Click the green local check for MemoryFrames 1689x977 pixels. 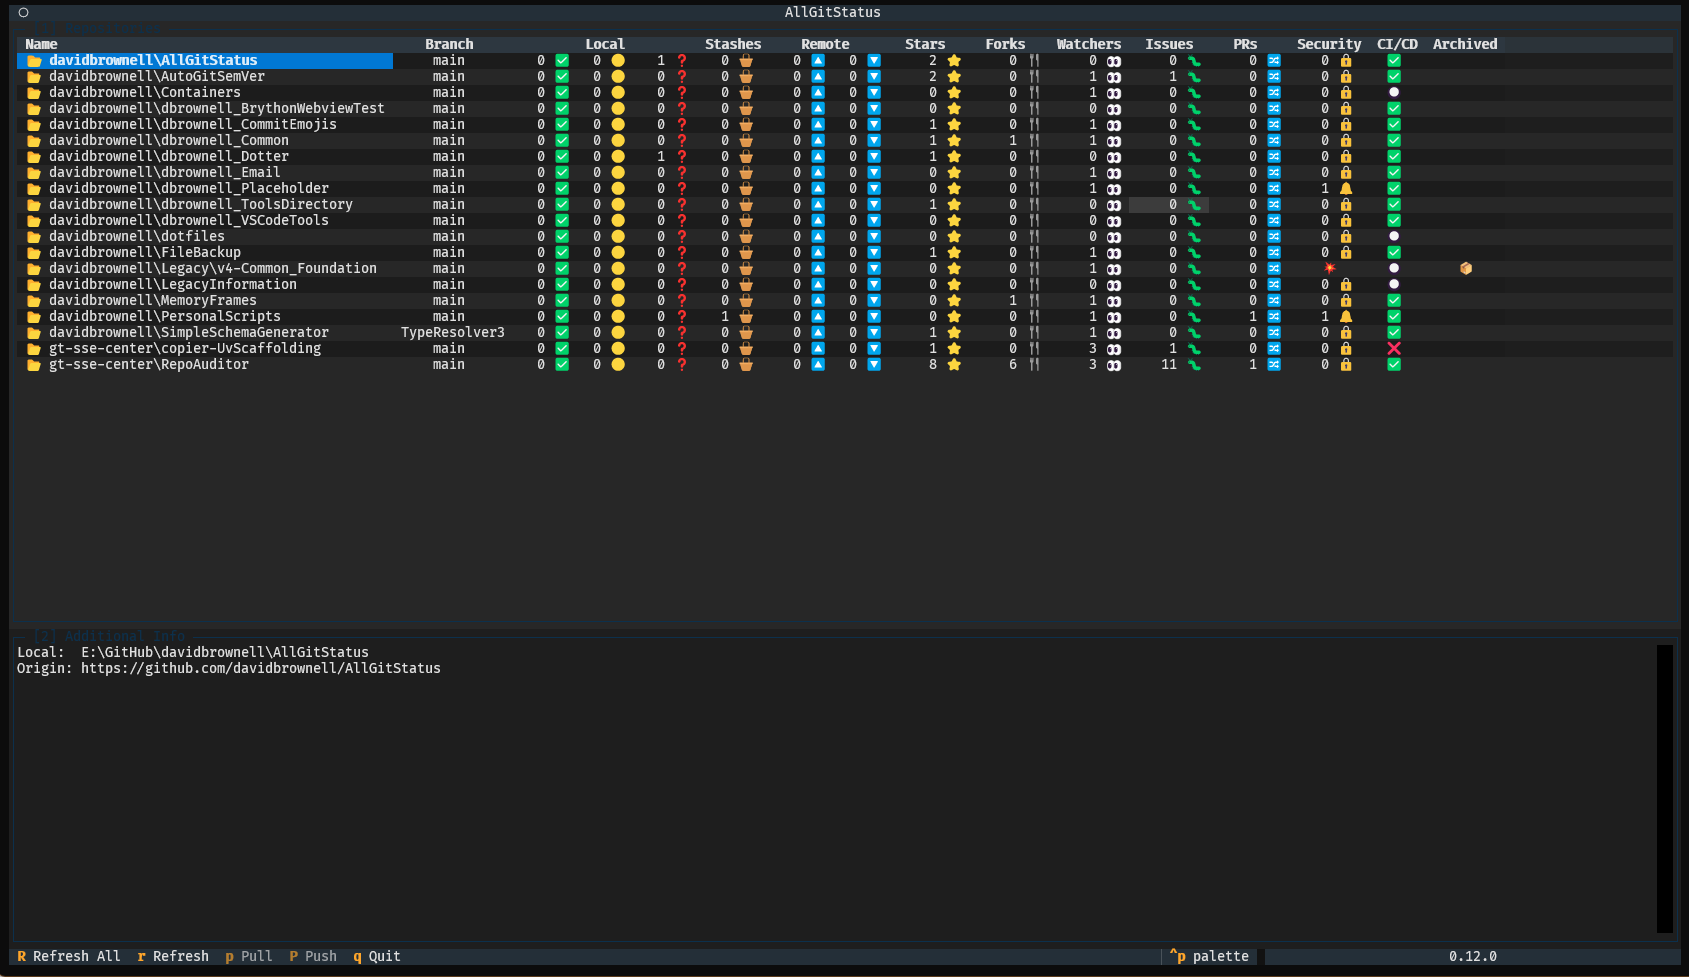click(x=562, y=301)
